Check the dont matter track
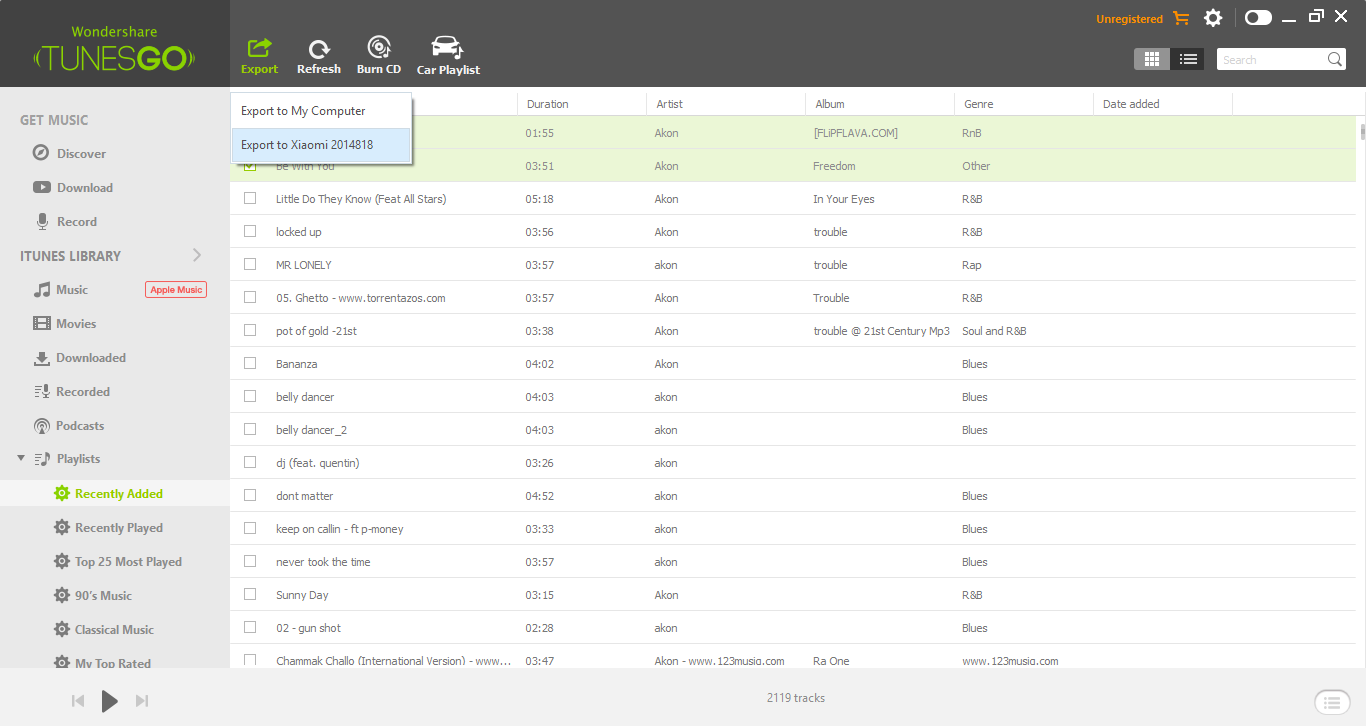 point(250,496)
